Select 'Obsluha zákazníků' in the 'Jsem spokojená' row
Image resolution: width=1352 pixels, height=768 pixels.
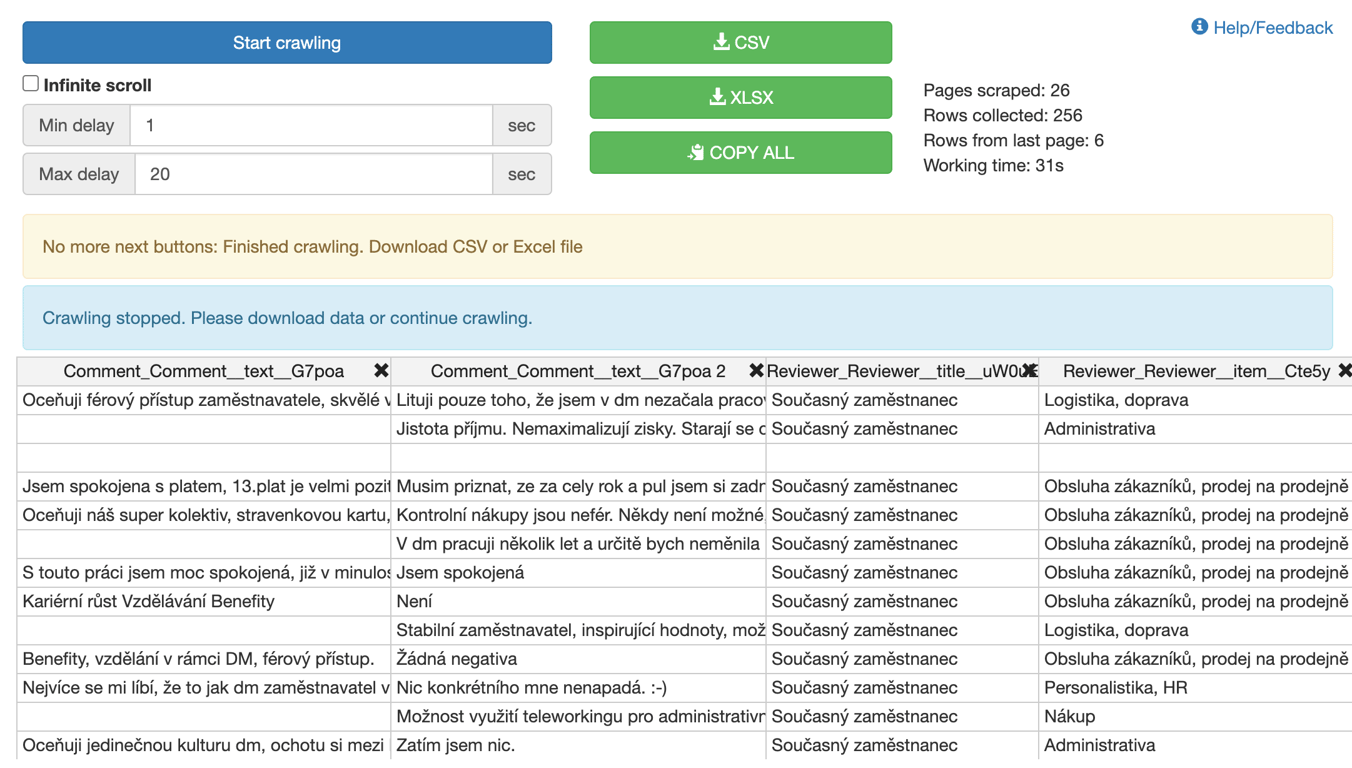[x=1195, y=573]
